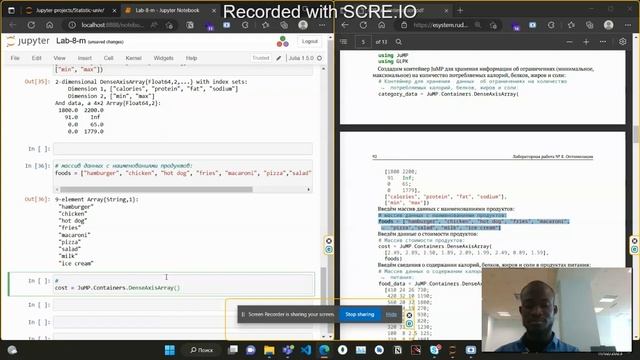Switch to the Jupyter projects/Statistic tab

70,10
